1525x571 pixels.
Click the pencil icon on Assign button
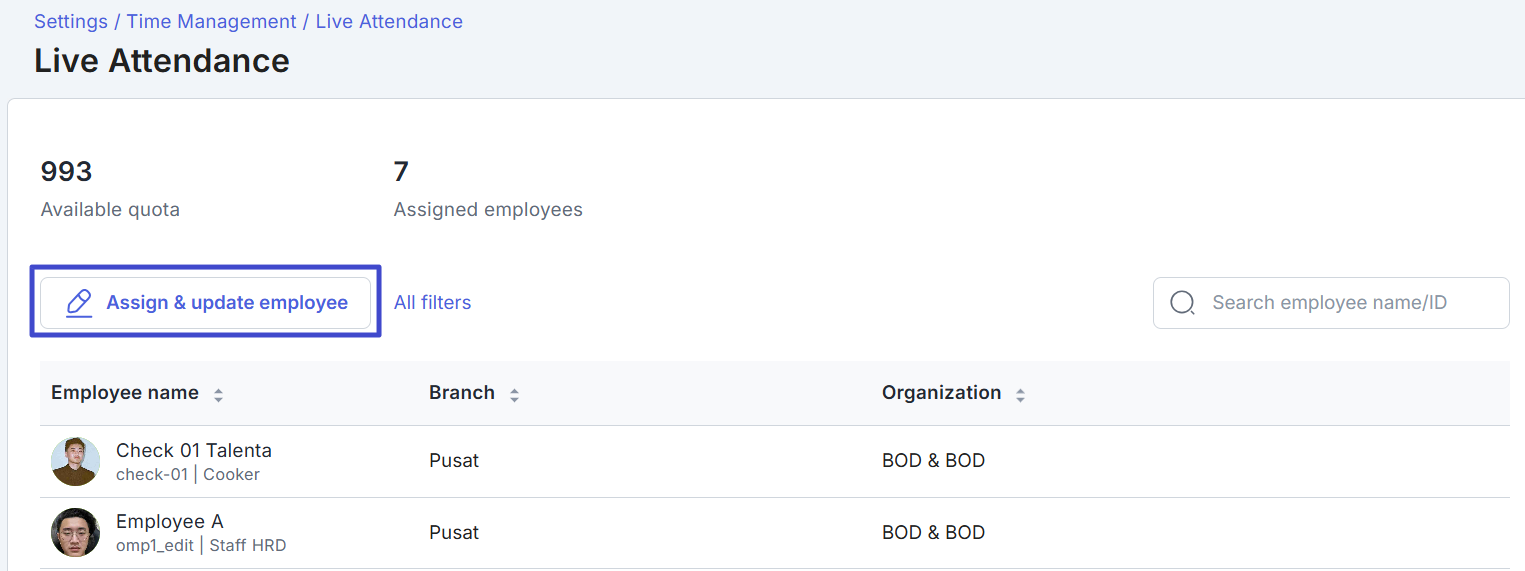pos(79,303)
